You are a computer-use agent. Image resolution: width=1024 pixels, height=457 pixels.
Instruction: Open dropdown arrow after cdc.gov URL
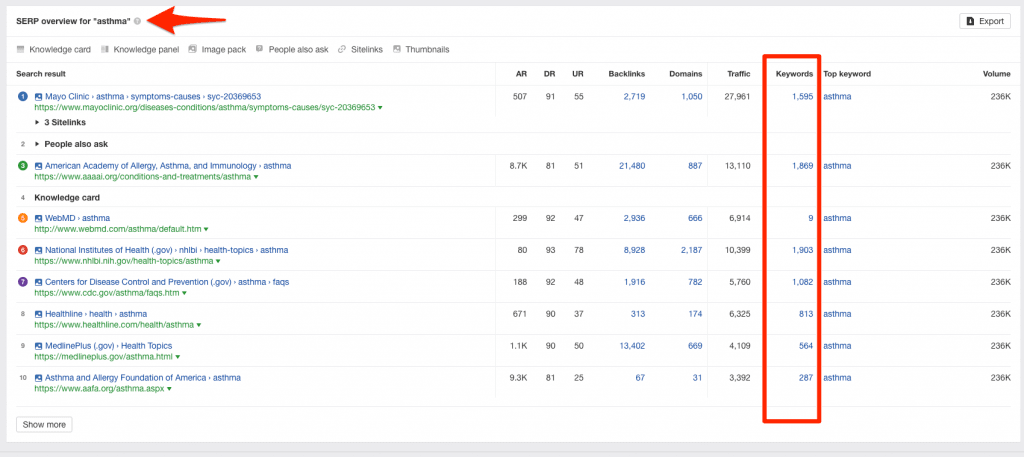coord(184,293)
